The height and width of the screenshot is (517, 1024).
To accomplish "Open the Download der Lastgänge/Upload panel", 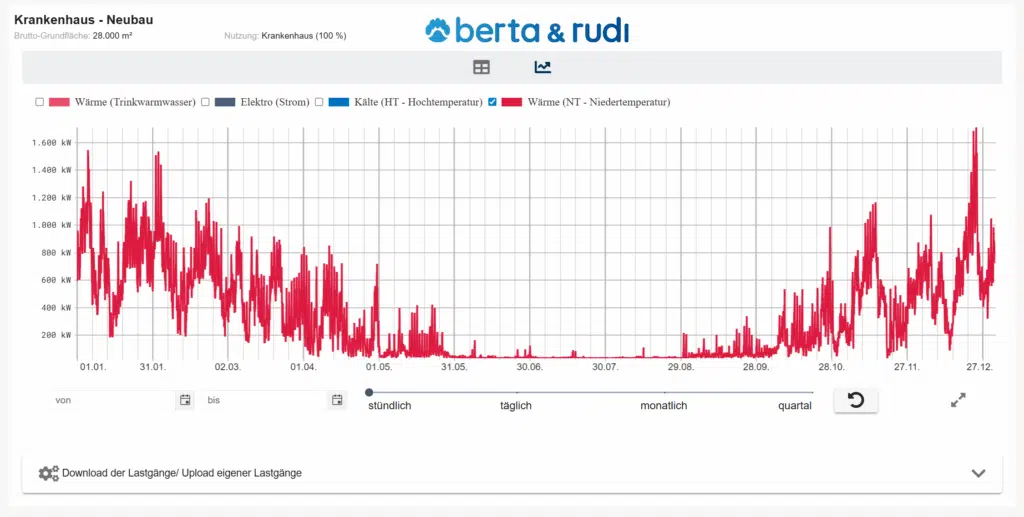I will coord(182,473).
